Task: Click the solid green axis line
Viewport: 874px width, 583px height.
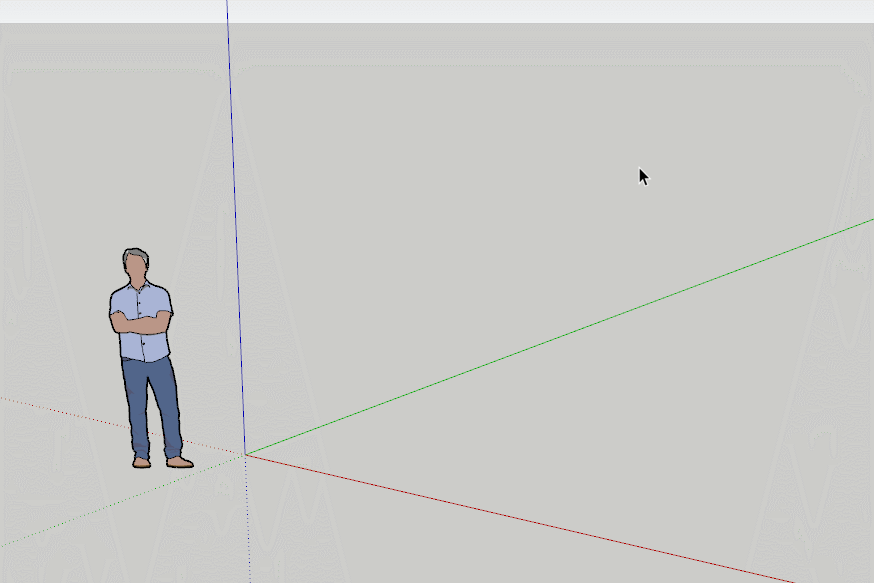Action: click(559, 337)
